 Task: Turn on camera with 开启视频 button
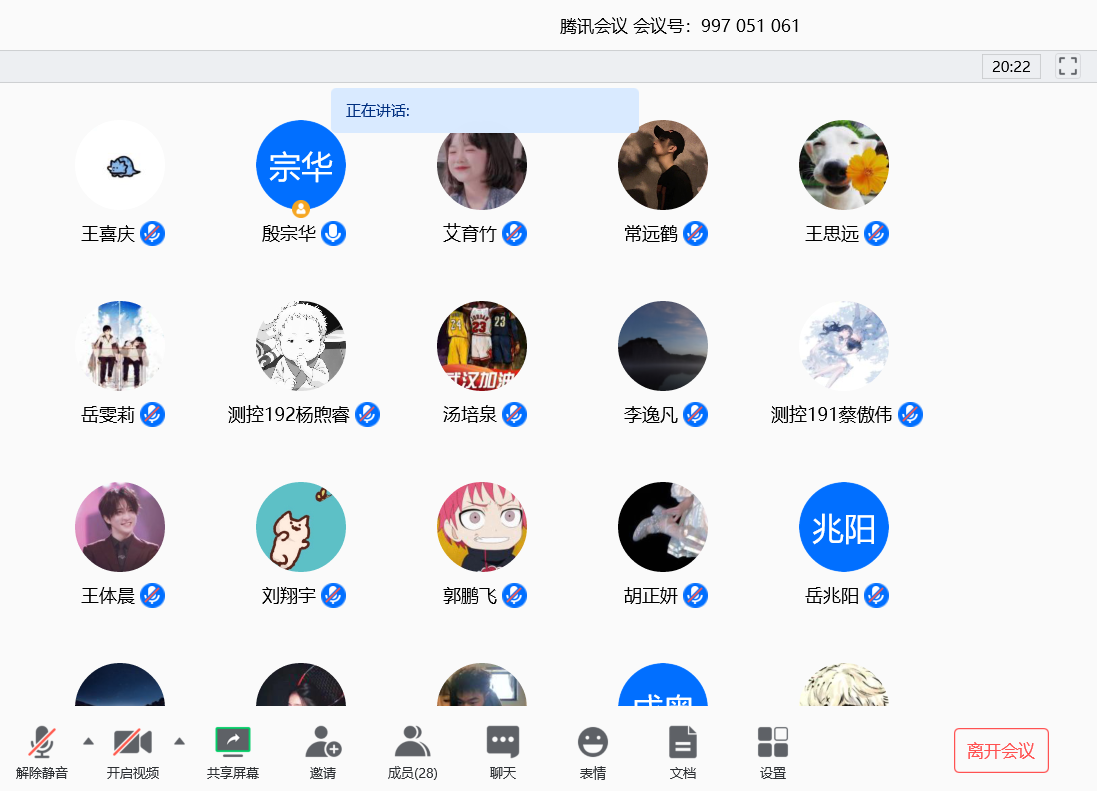132,742
